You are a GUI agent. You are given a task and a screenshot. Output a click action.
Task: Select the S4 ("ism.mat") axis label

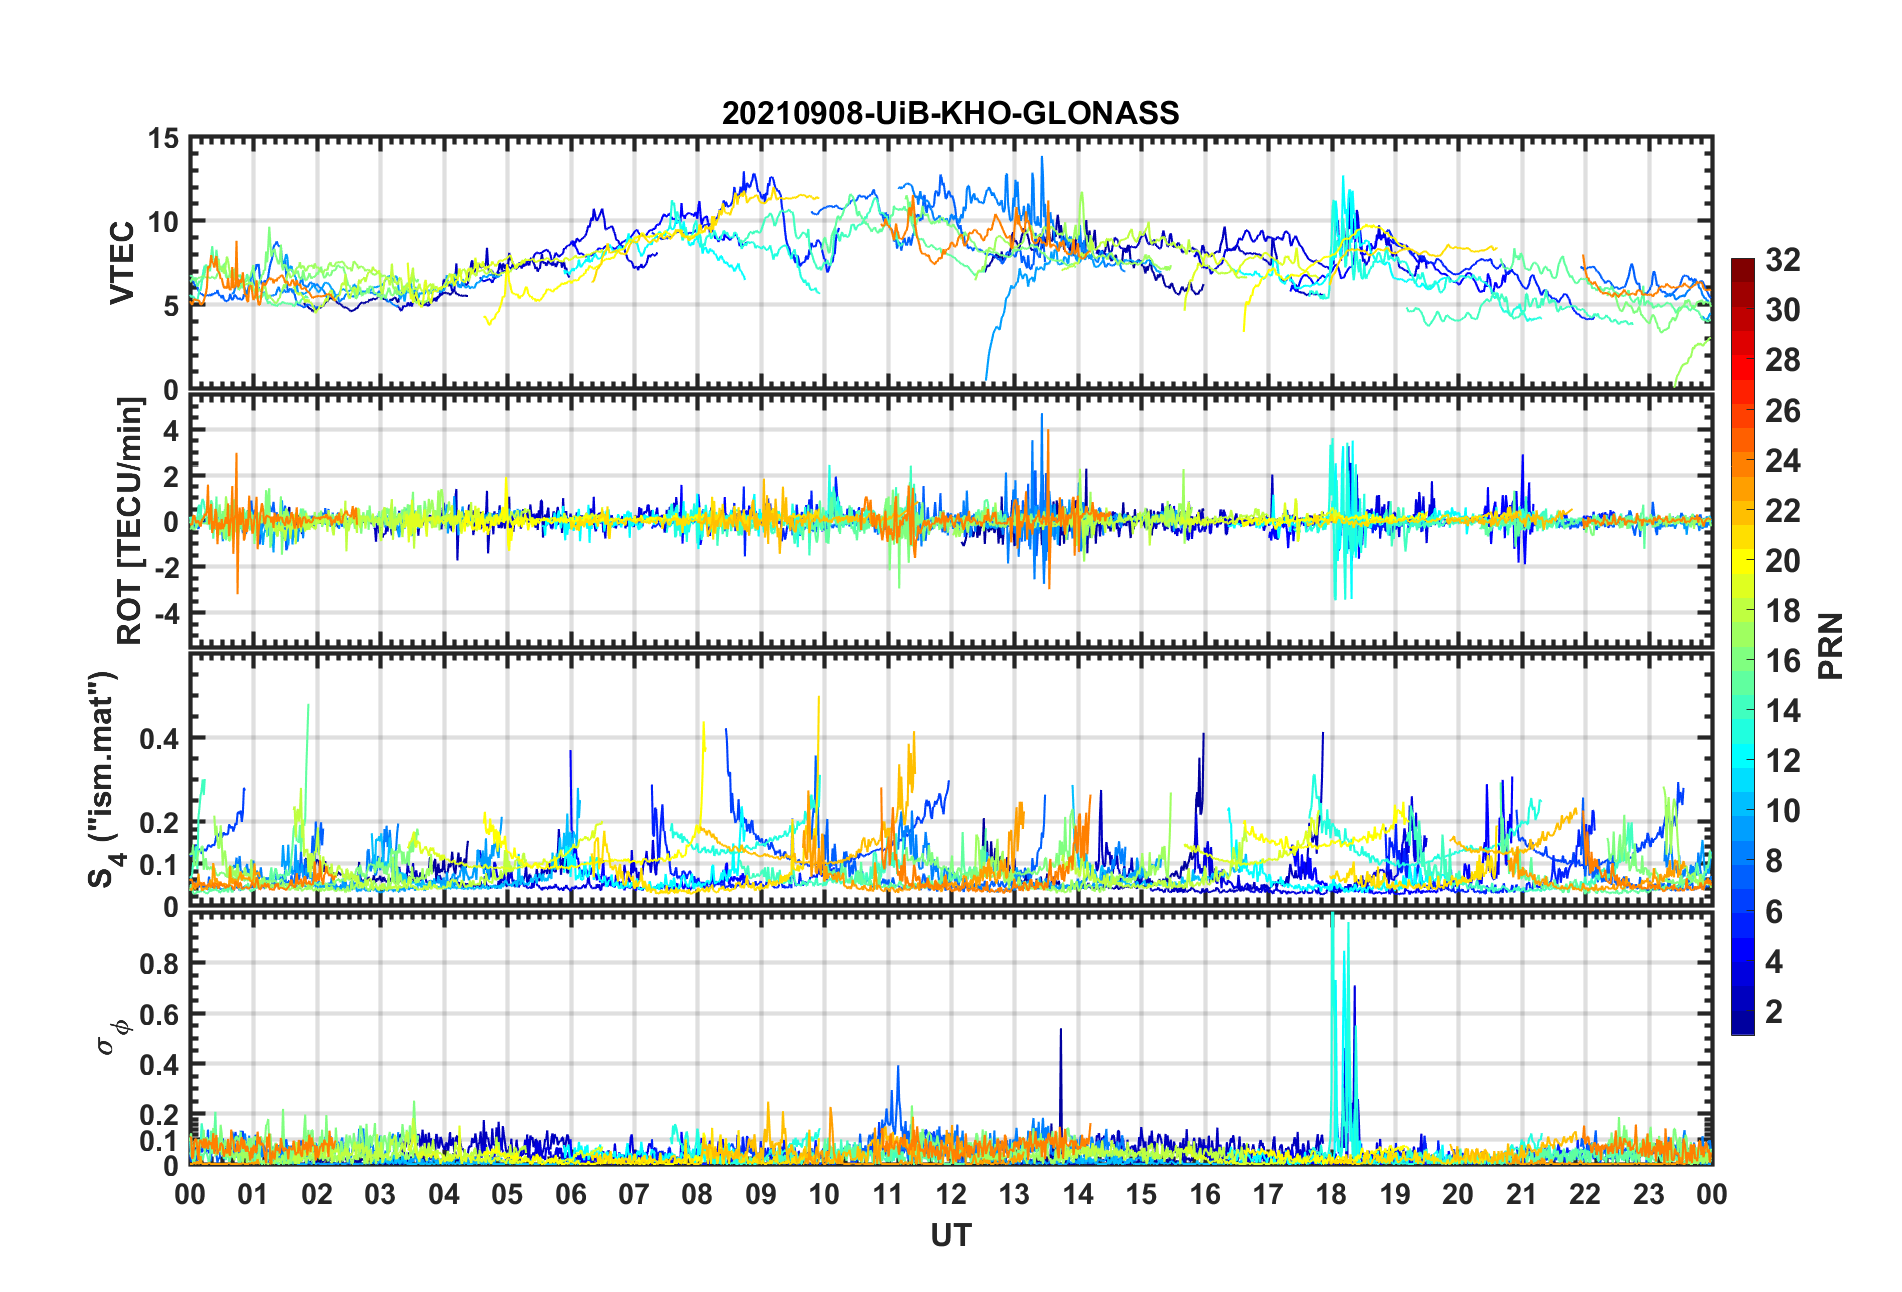tap(103, 779)
